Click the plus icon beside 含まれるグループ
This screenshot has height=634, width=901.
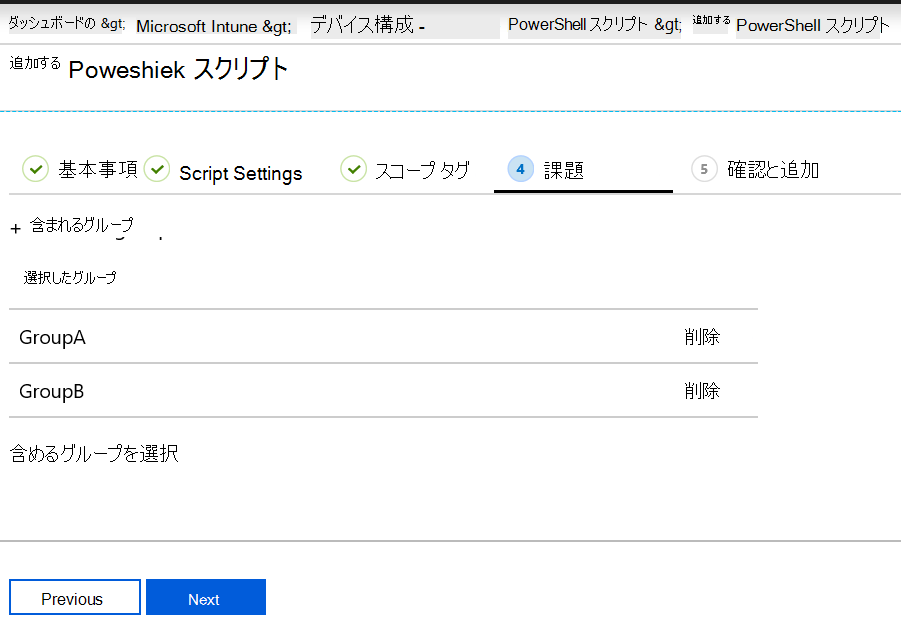(x=16, y=229)
